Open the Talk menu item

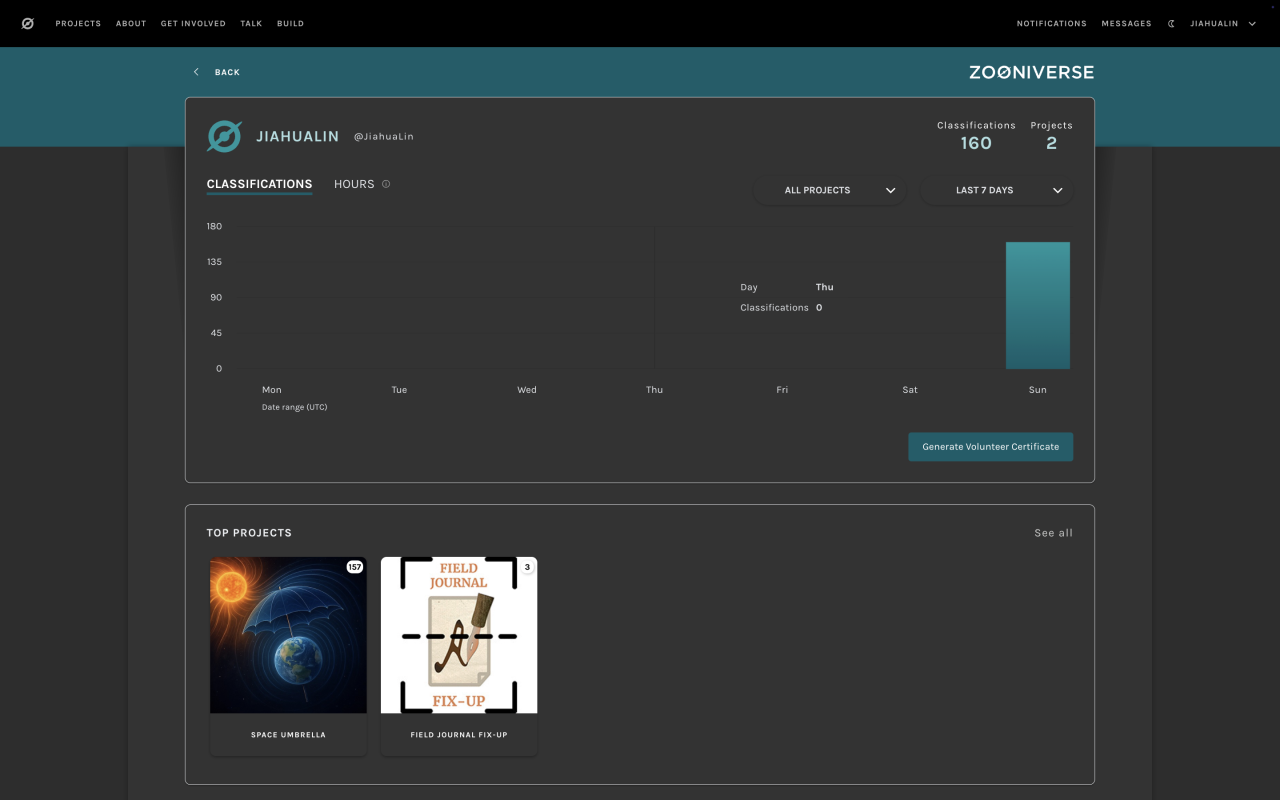coord(251,24)
